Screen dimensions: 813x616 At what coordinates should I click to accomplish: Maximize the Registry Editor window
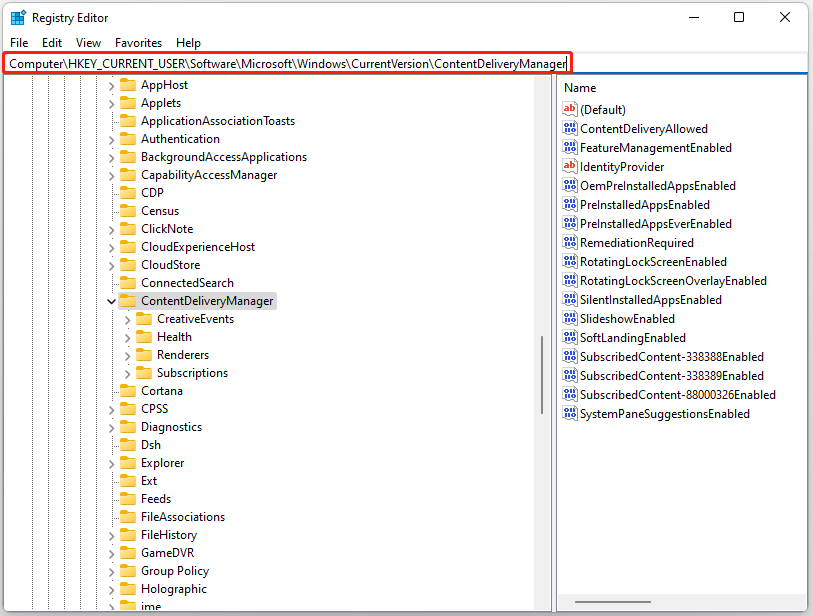[x=739, y=17]
